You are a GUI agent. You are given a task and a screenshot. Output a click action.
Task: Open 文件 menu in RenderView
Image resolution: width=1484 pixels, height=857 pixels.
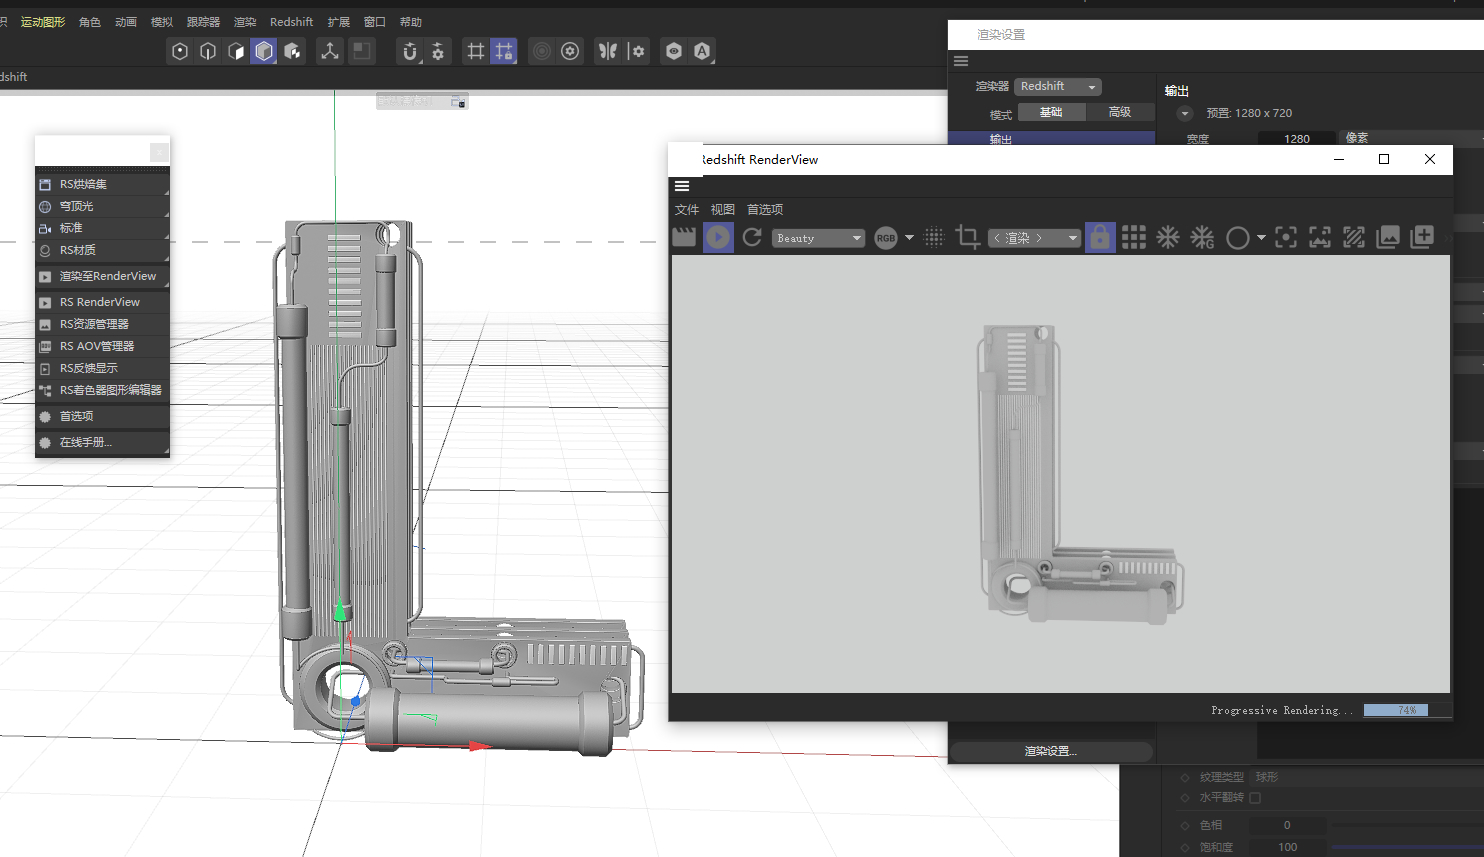687,209
